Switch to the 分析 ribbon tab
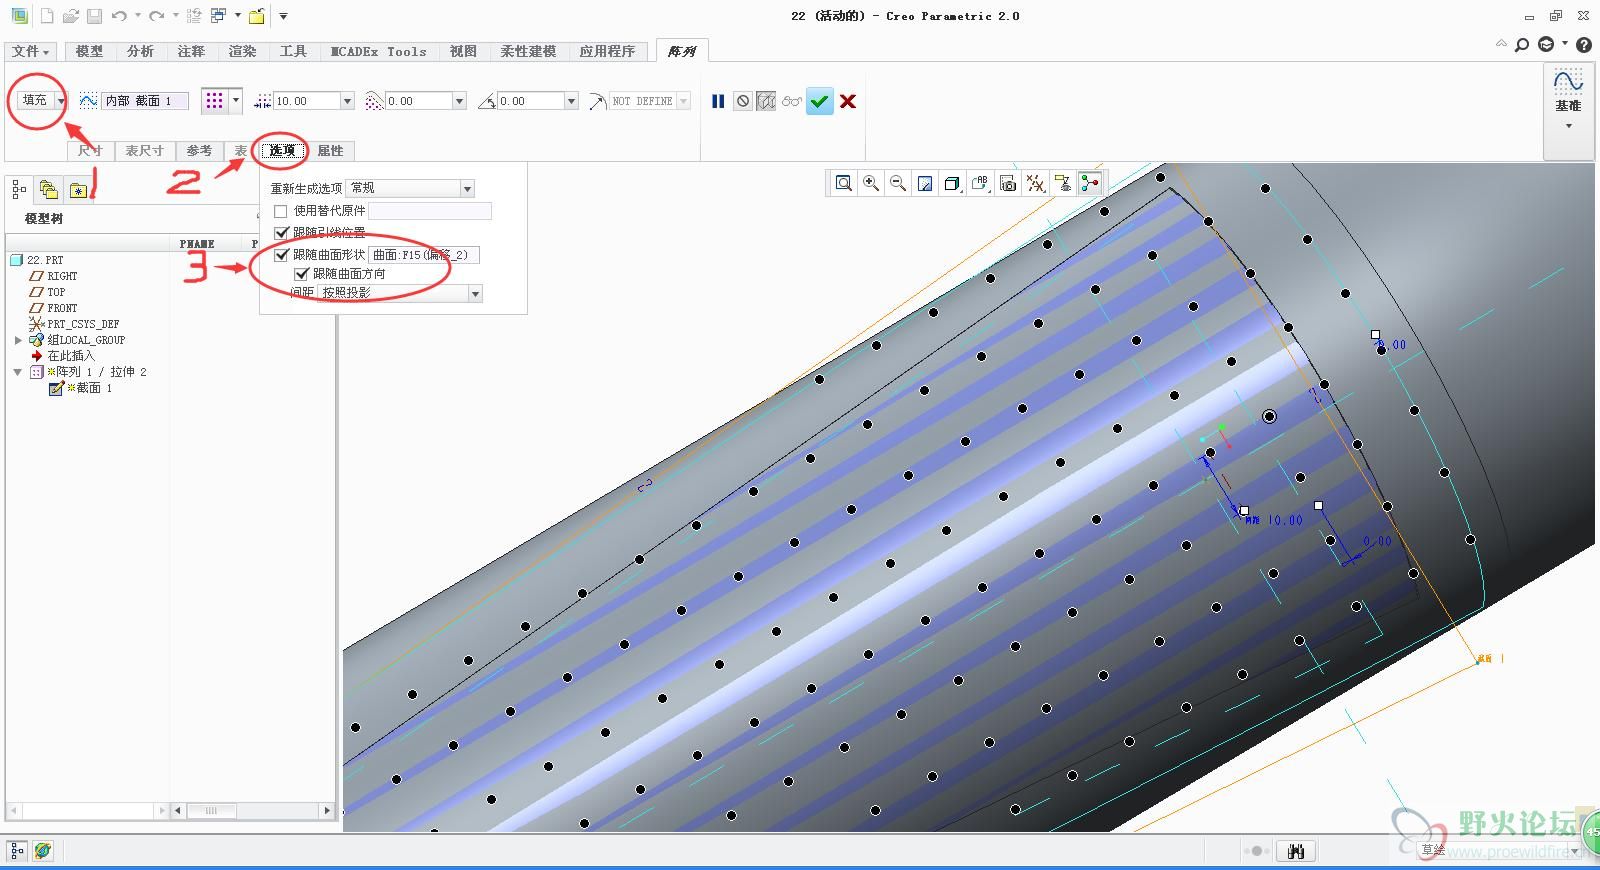Viewport: 1600px width, 870px height. (x=140, y=51)
